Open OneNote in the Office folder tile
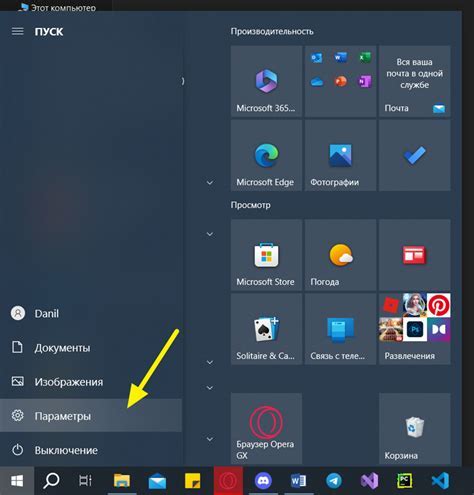474x495 pixels. (x=364, y=81)
